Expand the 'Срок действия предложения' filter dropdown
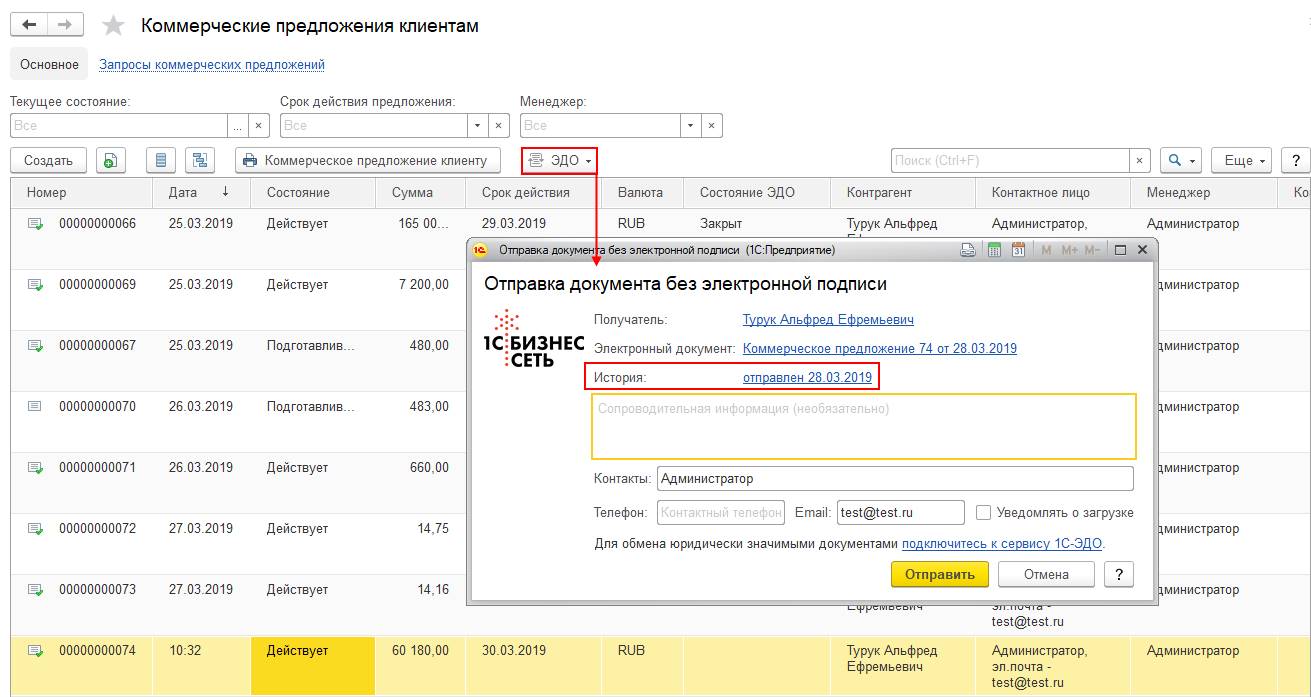 [477, 126]
